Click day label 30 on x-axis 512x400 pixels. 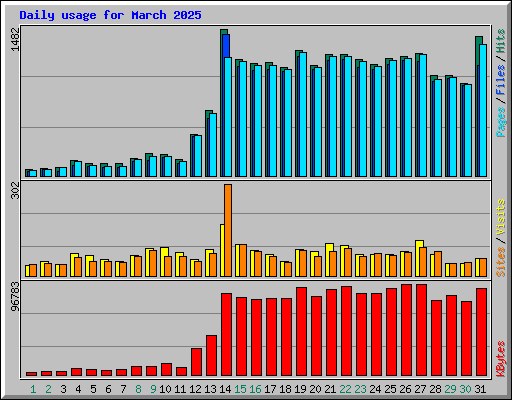tap(465, 389)
